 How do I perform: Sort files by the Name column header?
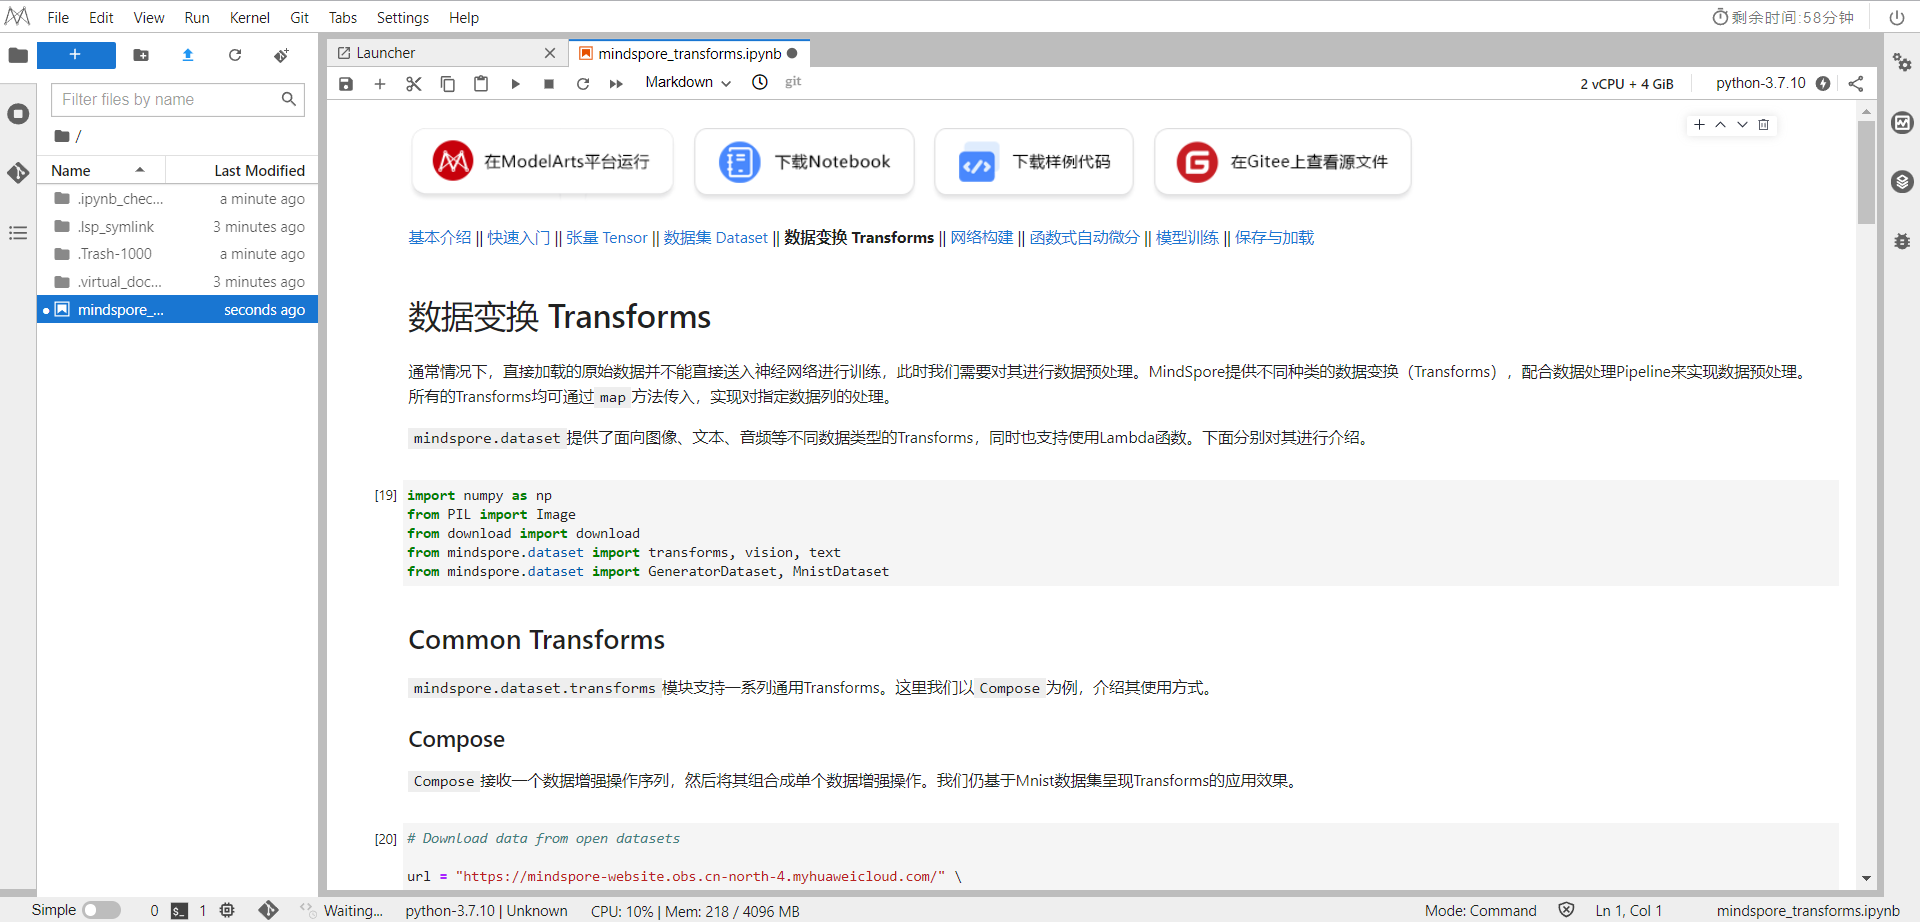coord(100,170)
